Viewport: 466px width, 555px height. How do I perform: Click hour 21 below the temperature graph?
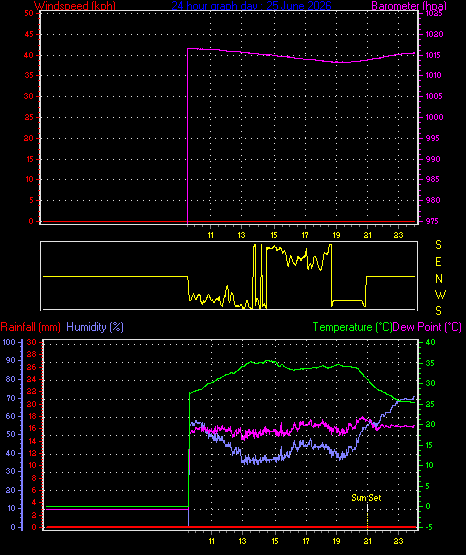368,541
